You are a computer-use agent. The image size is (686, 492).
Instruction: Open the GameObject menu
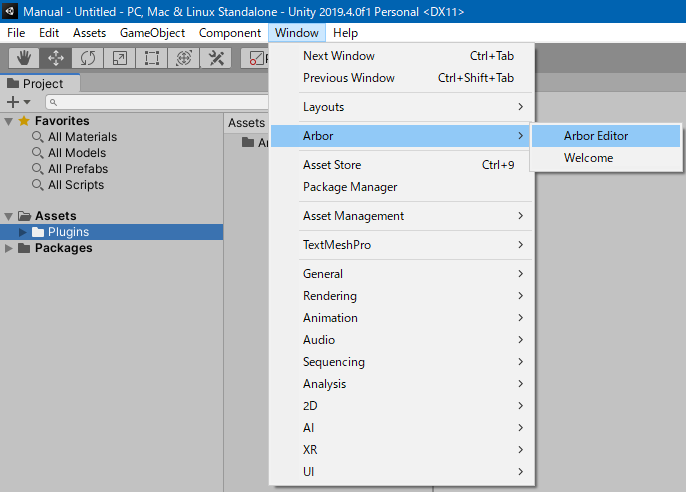[x=152, y=33]
